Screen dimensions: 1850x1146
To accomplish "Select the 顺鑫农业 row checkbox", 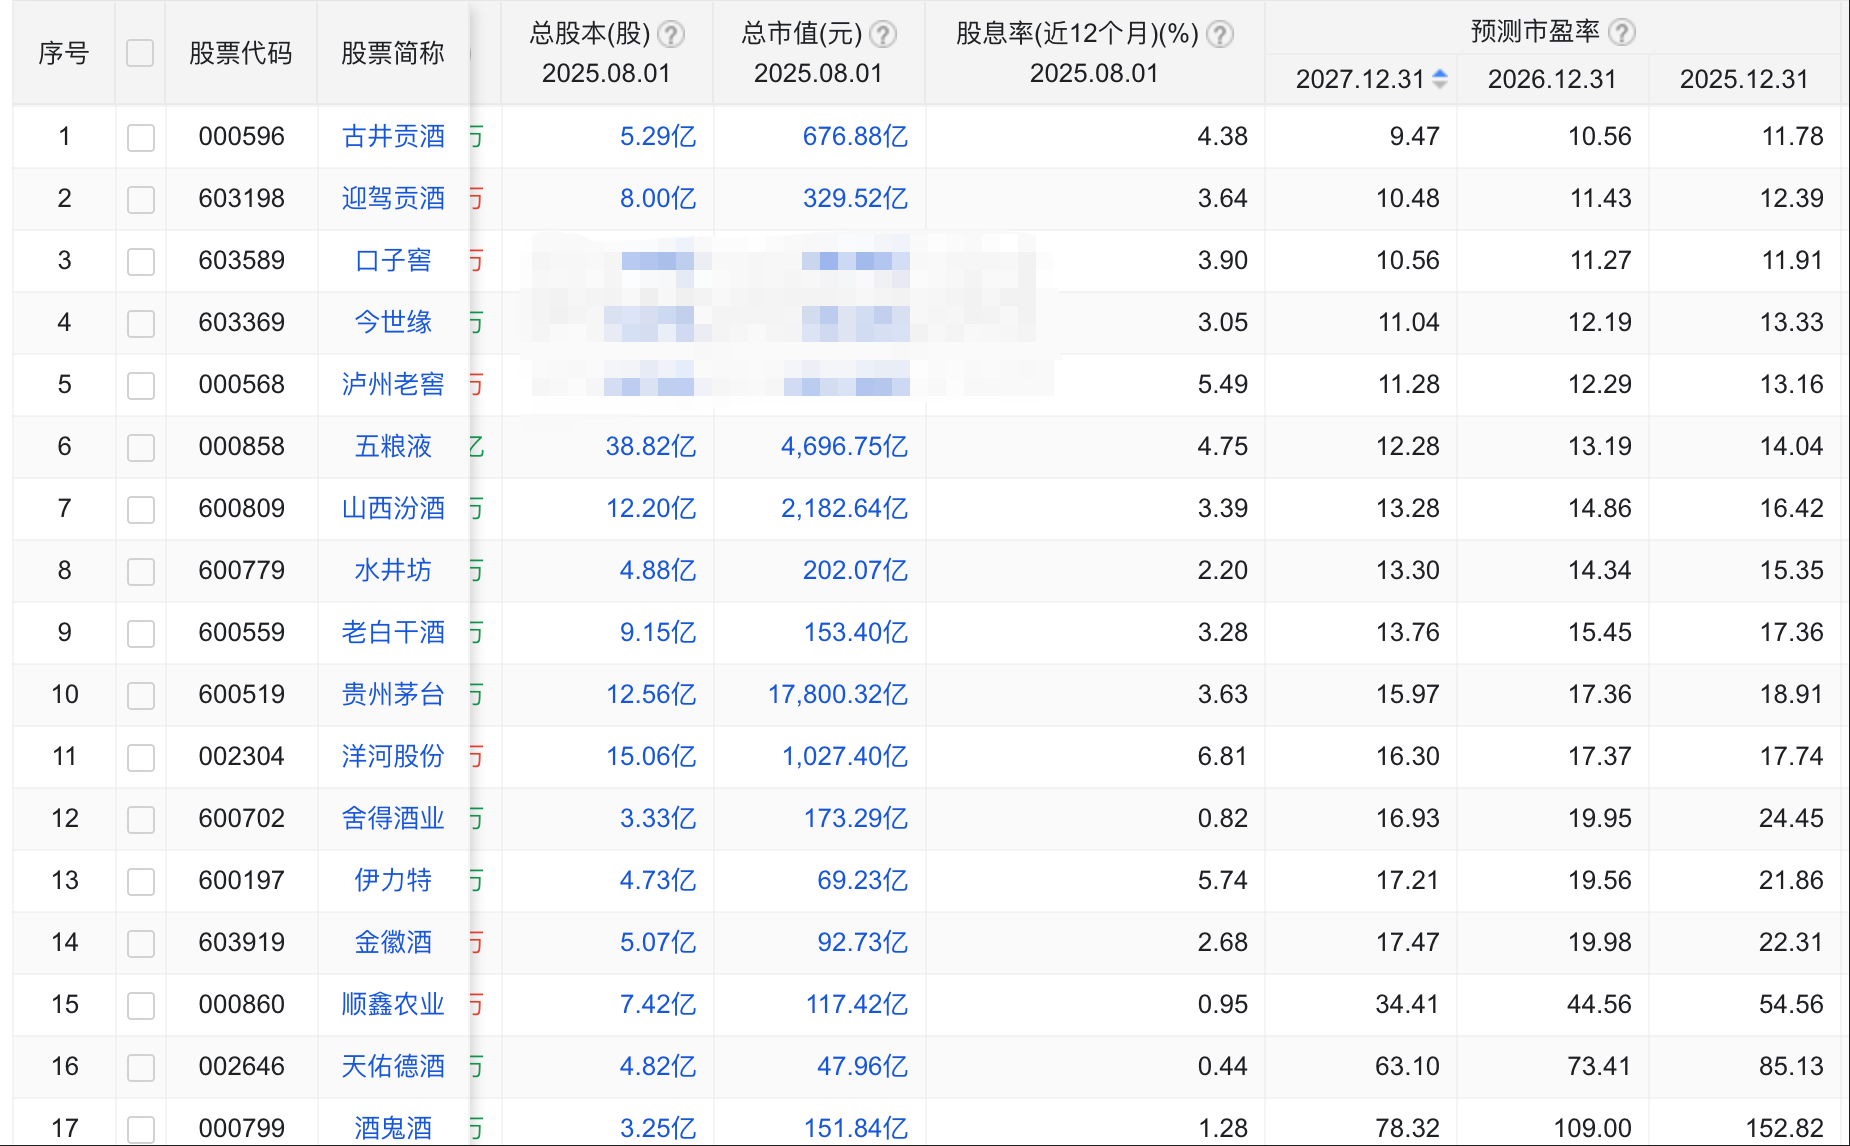I will tap(141, 1005).
